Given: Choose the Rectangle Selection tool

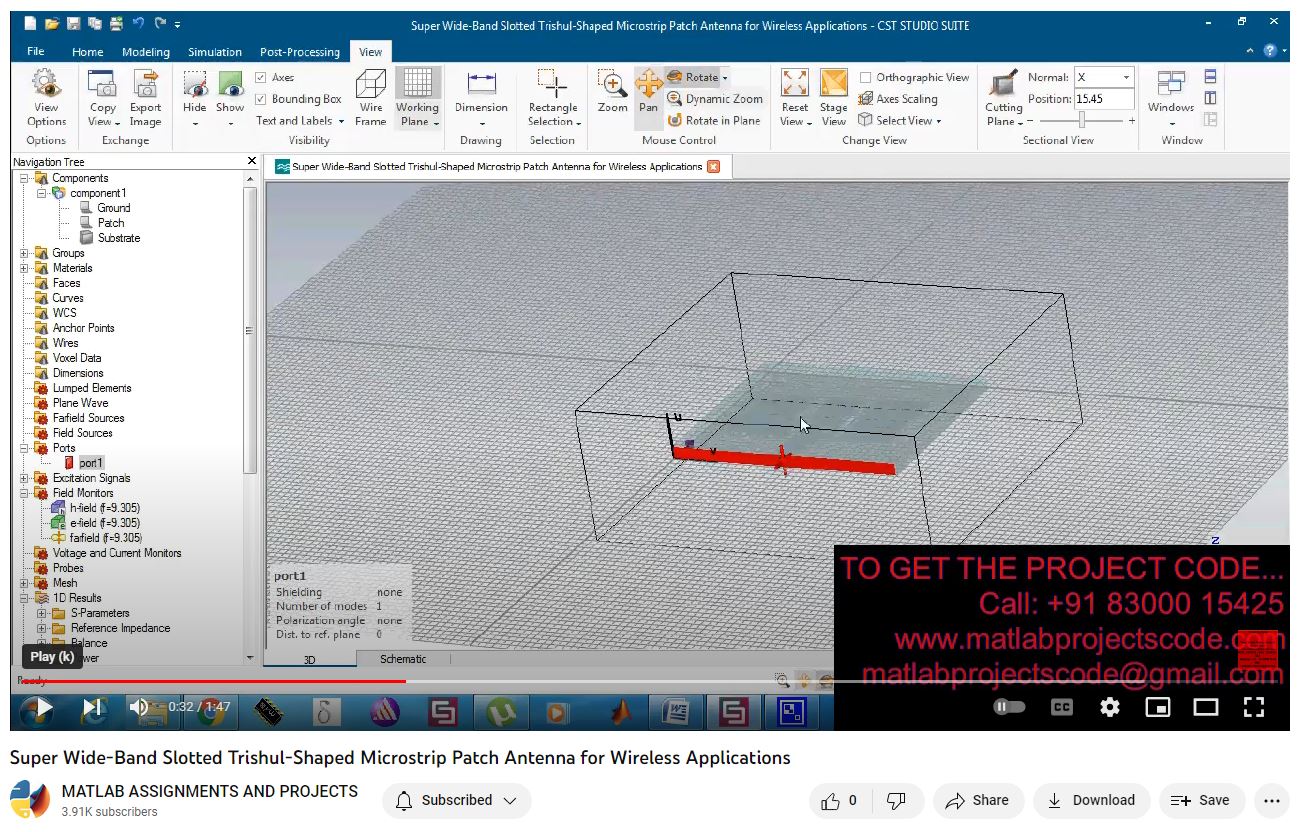Looking at the screenshot, I should point(553,98).
